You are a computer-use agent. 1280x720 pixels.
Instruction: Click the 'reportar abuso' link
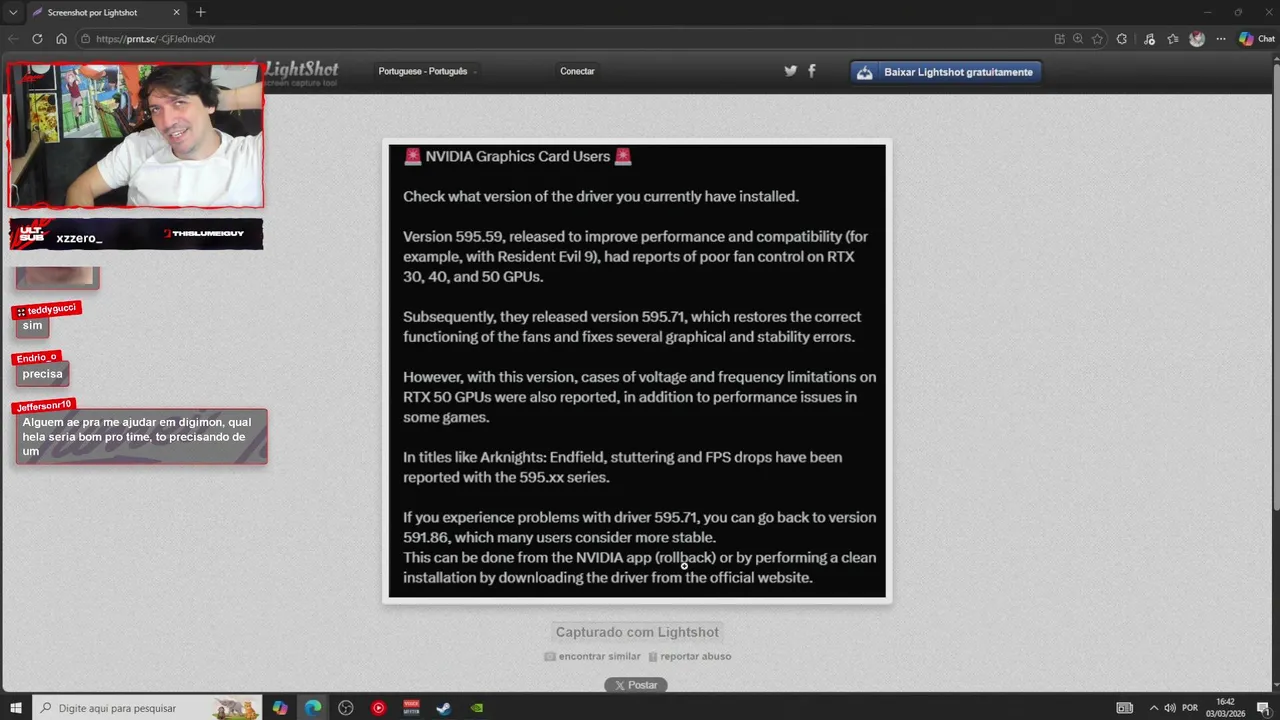pos(689,657)
